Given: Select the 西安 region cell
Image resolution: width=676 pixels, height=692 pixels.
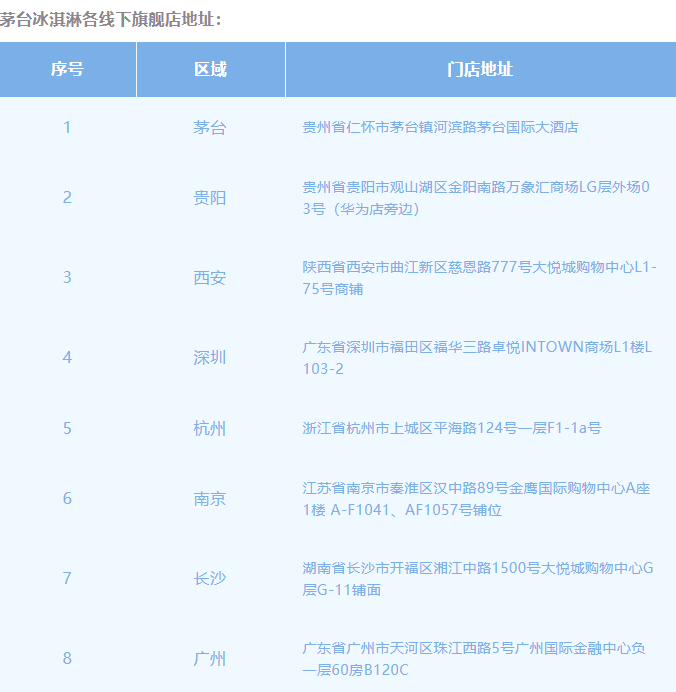Looking at the screenshot, I should 210,278.
